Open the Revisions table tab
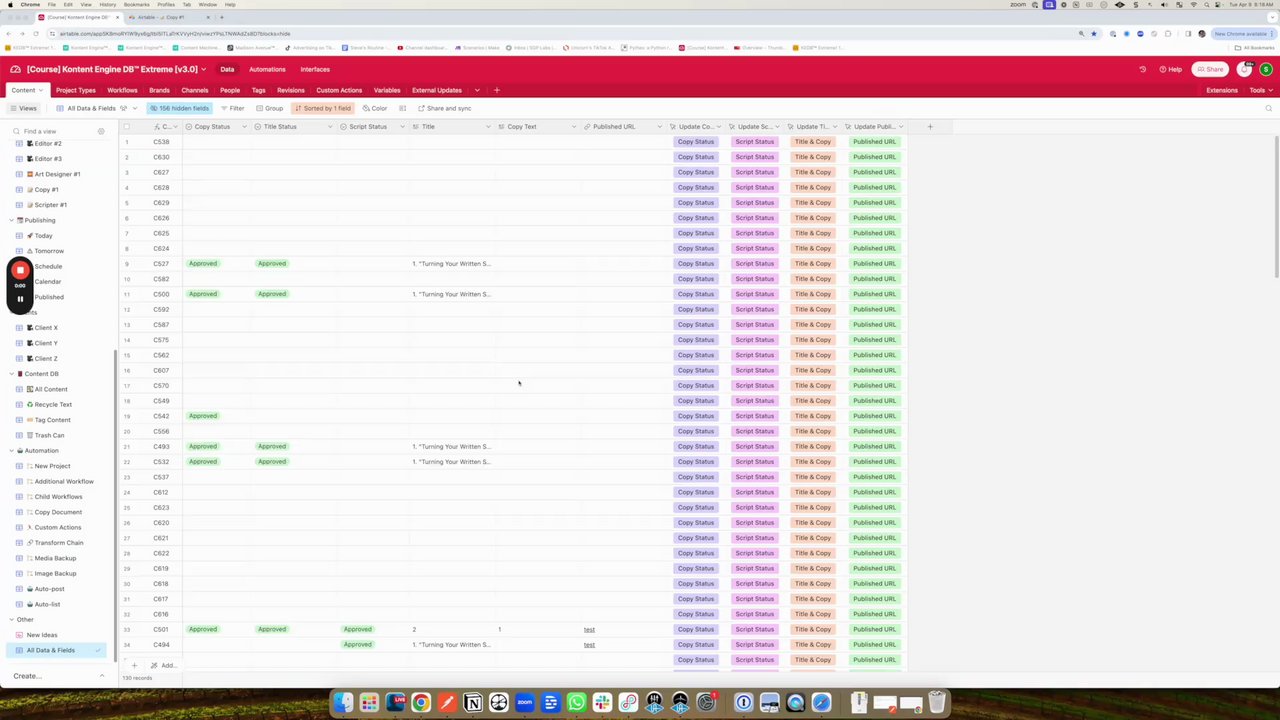The image size is (1280, 720). coord(291,90)
